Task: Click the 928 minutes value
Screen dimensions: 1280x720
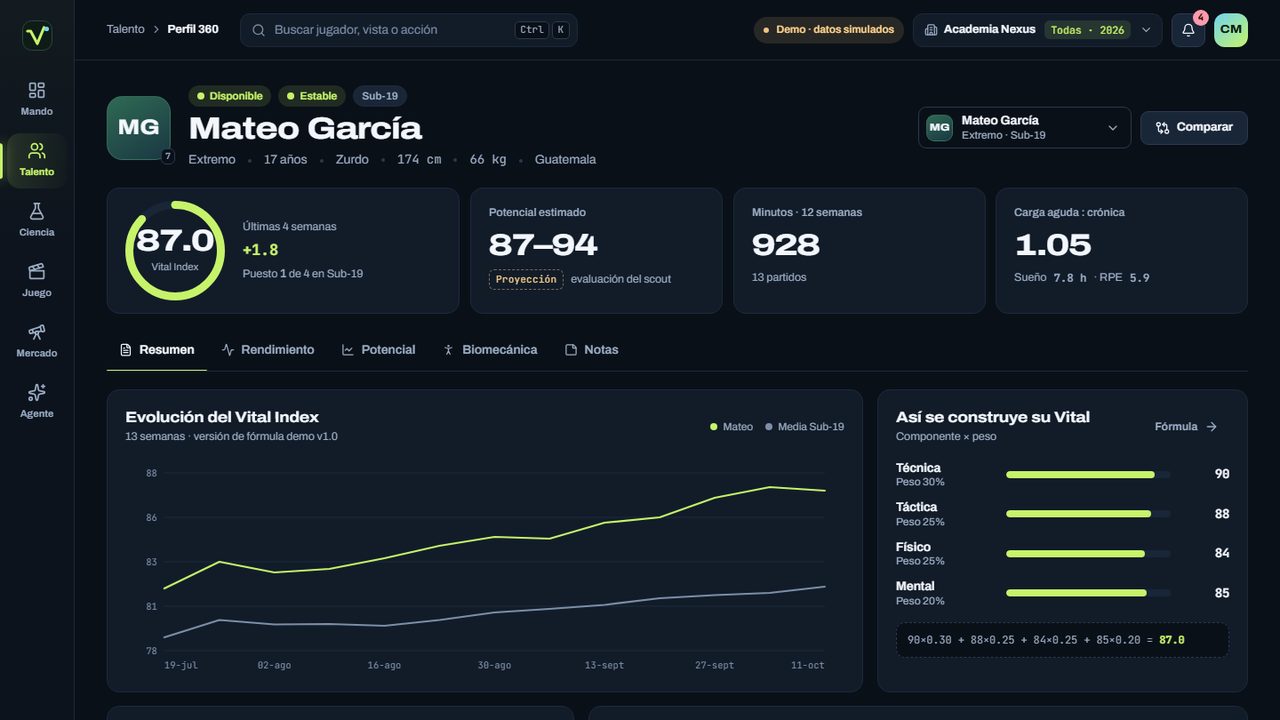Action: tap(786, 245)
